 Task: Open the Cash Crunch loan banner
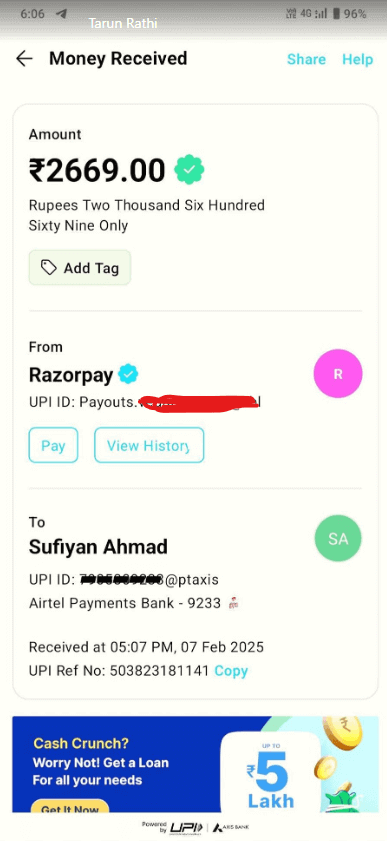(x=195, y=764)
